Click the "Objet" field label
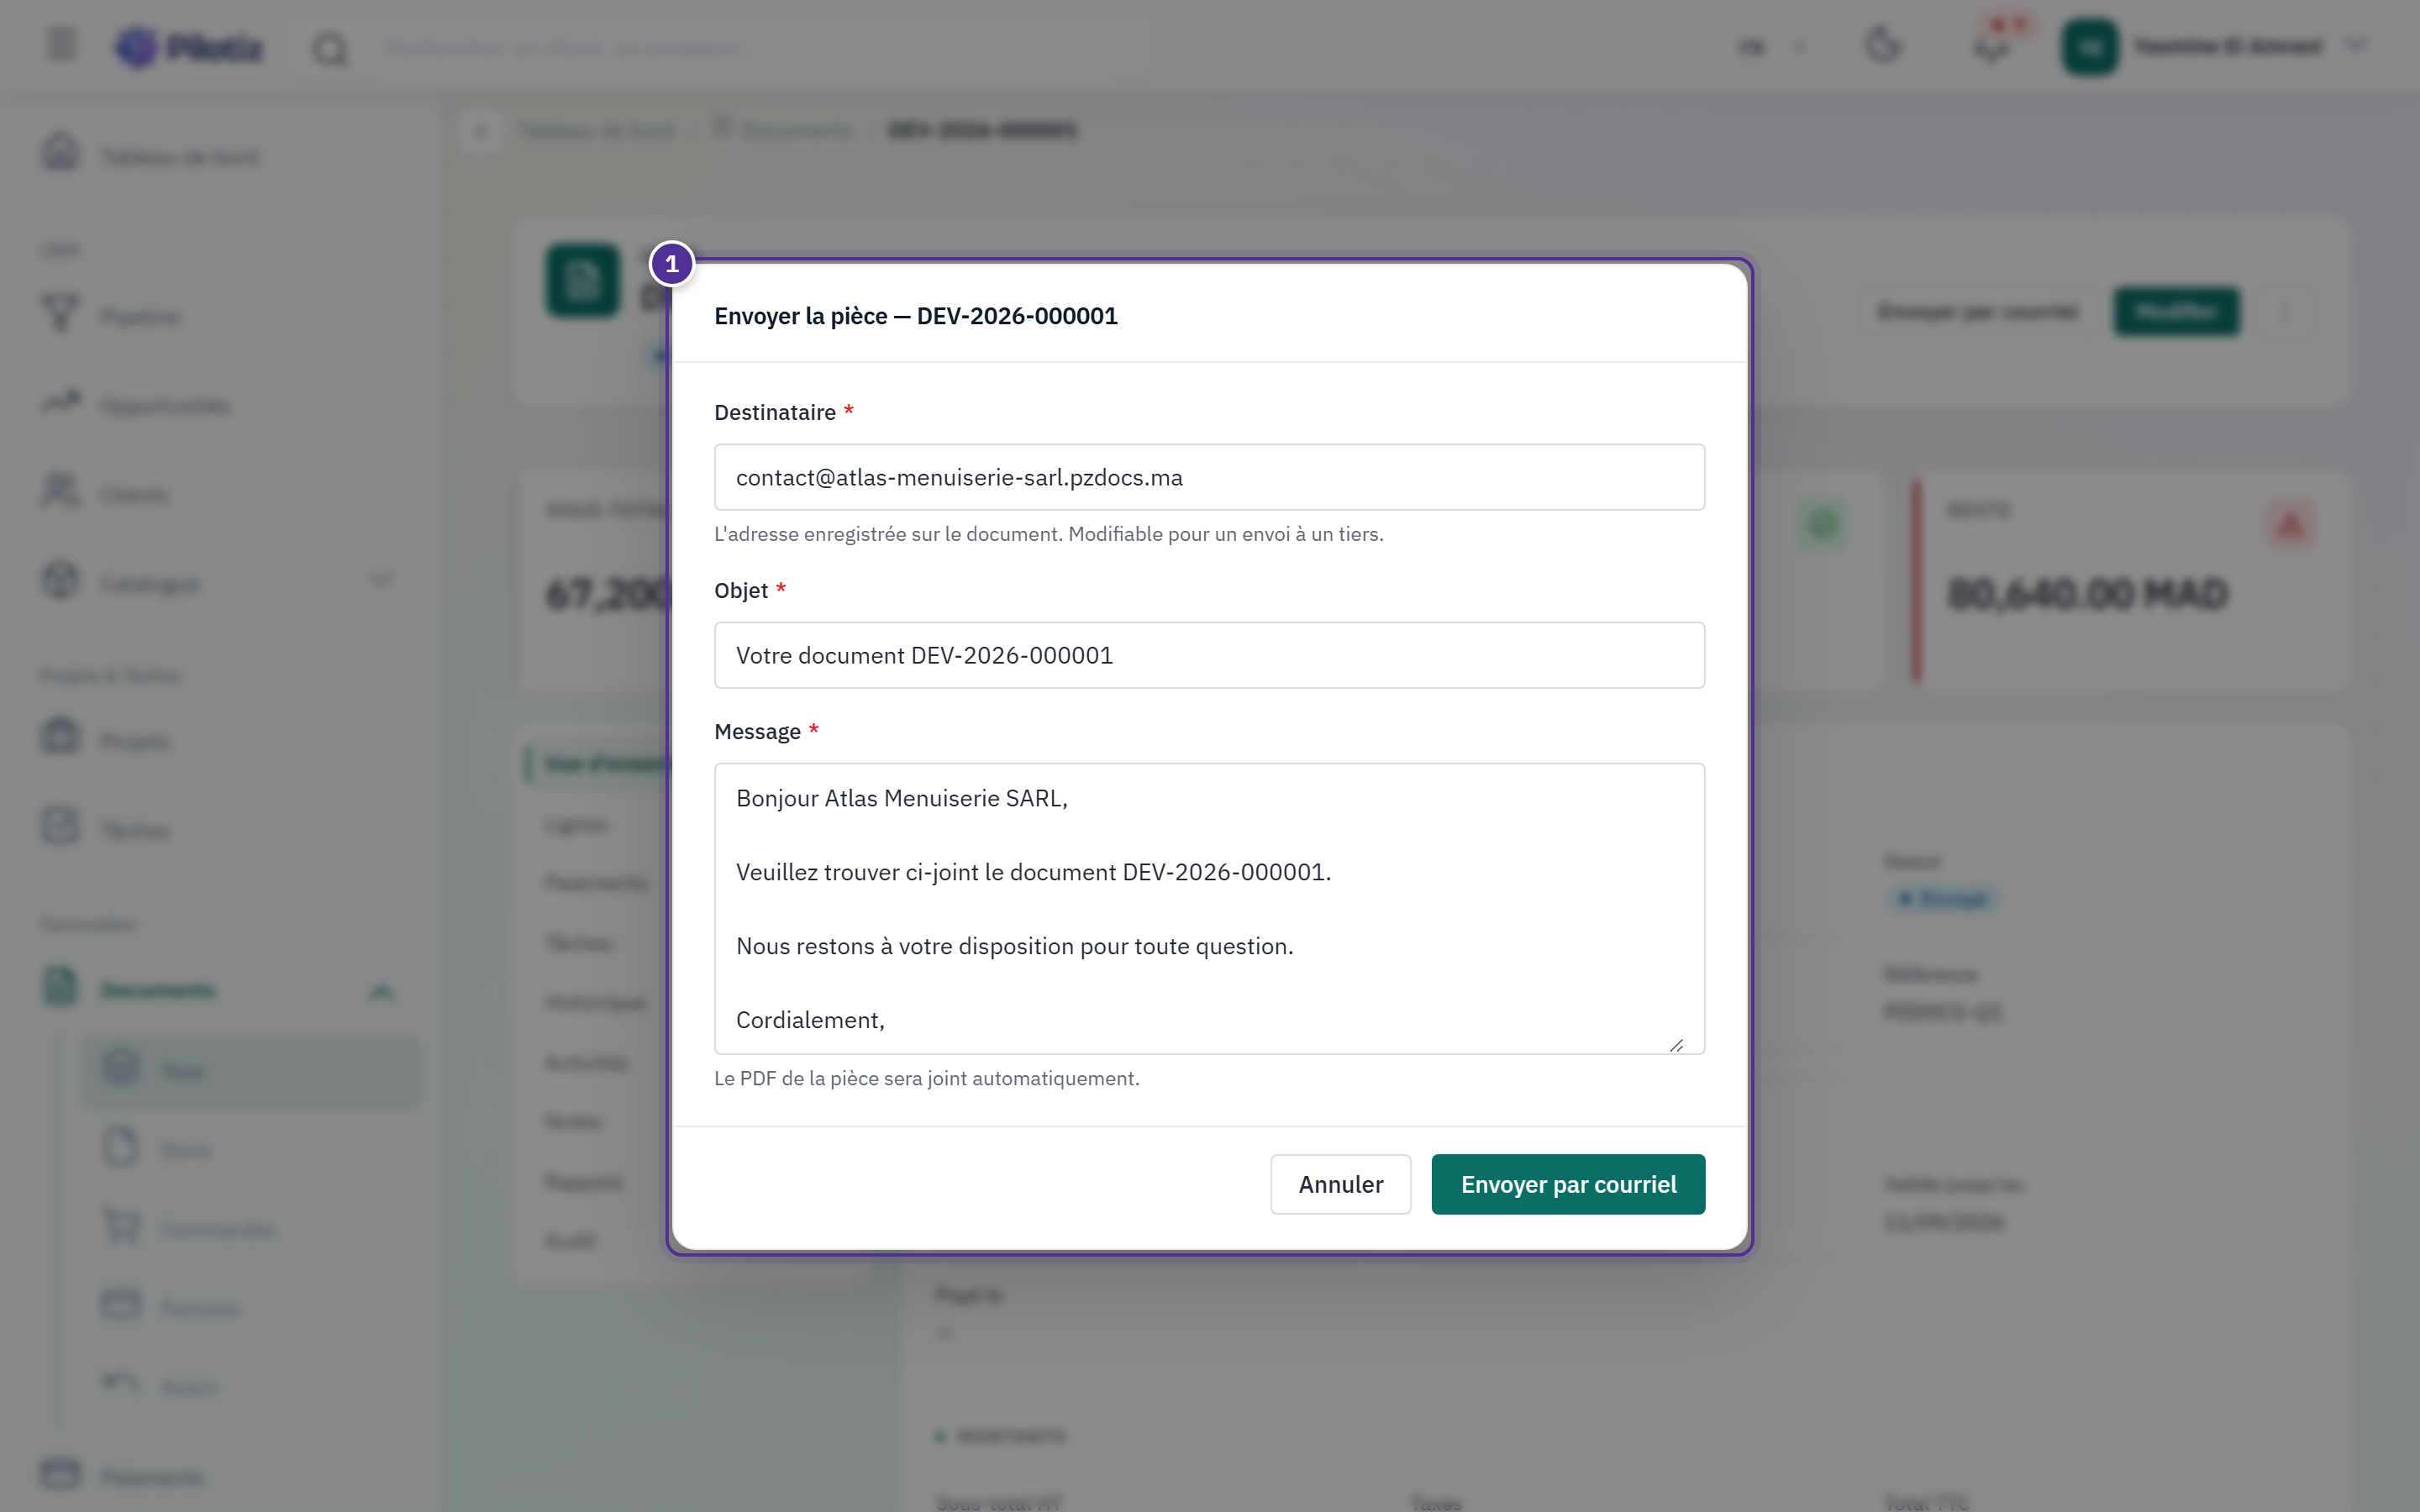This screenshot has width=2420, height=1512. coord(741,590)
